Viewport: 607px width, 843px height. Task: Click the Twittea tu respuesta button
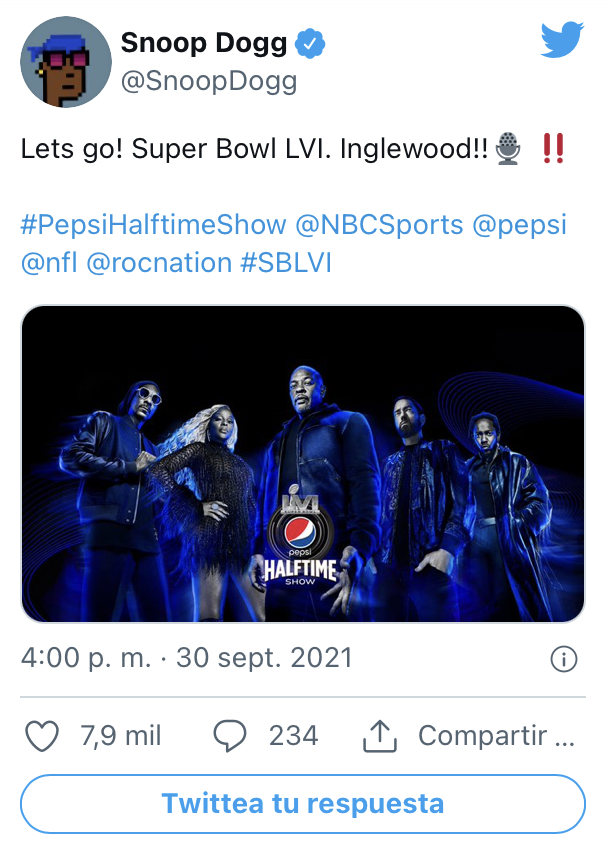(303, 804)
